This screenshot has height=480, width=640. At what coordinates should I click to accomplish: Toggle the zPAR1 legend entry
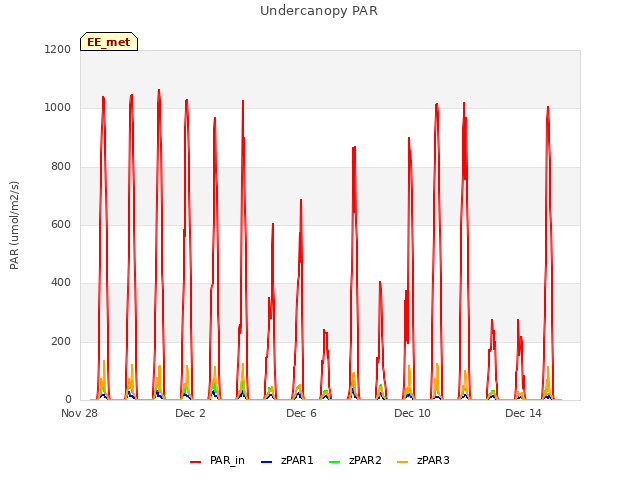click(287, 460)
